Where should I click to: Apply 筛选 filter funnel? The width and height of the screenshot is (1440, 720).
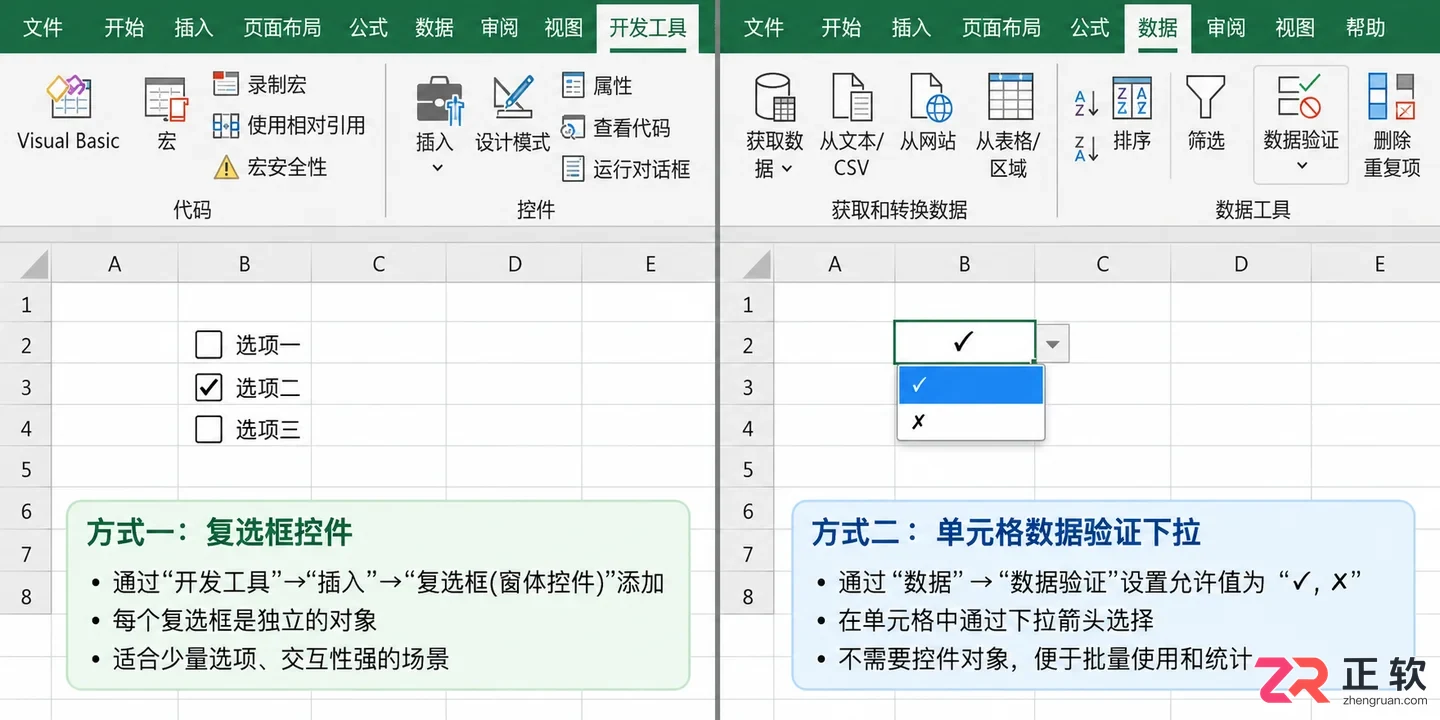(x=1206, y=113)
